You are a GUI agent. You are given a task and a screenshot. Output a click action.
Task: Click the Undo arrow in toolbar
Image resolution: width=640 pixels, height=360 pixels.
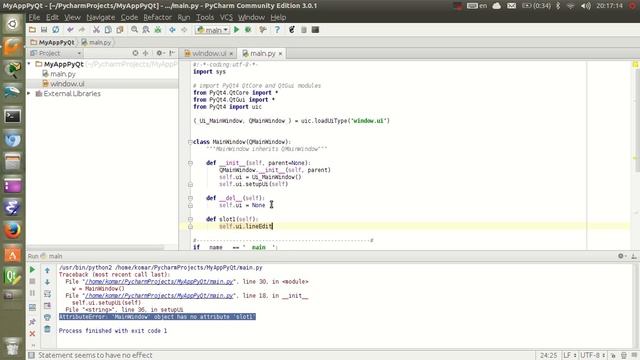pos(70,30)
